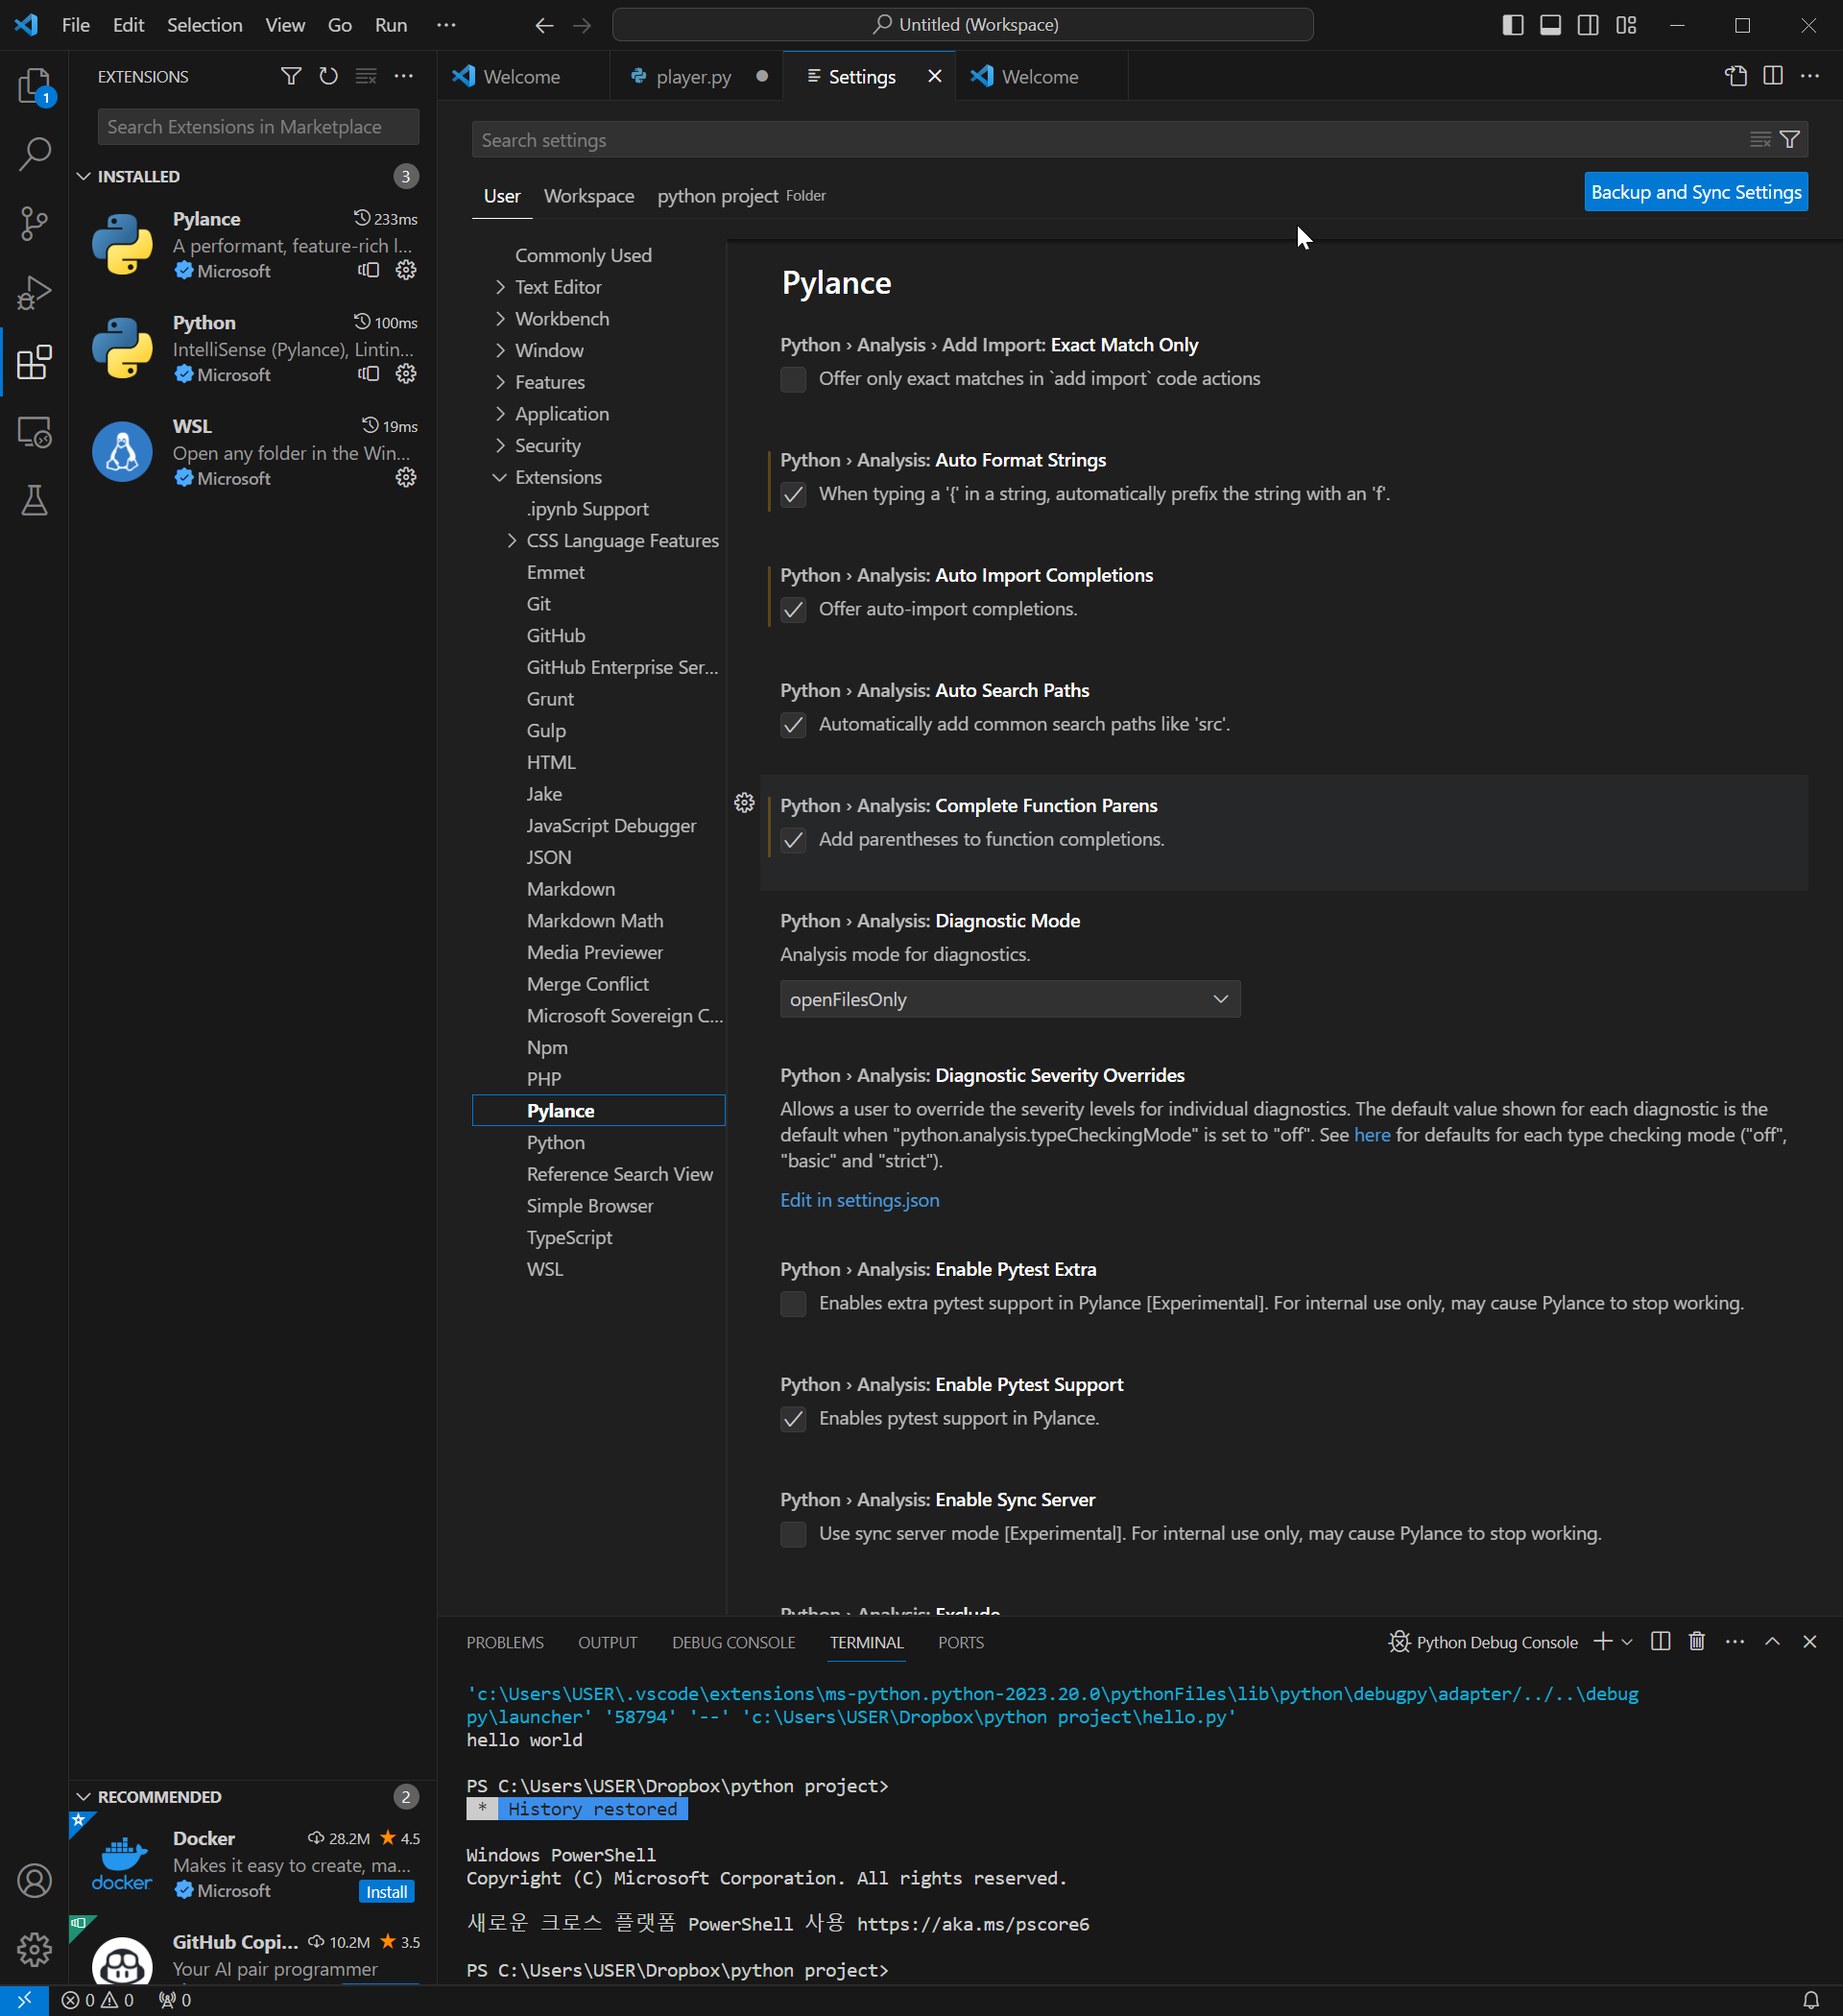Open the File menu
This screenshot has width=1843, height=2016.
76,25
